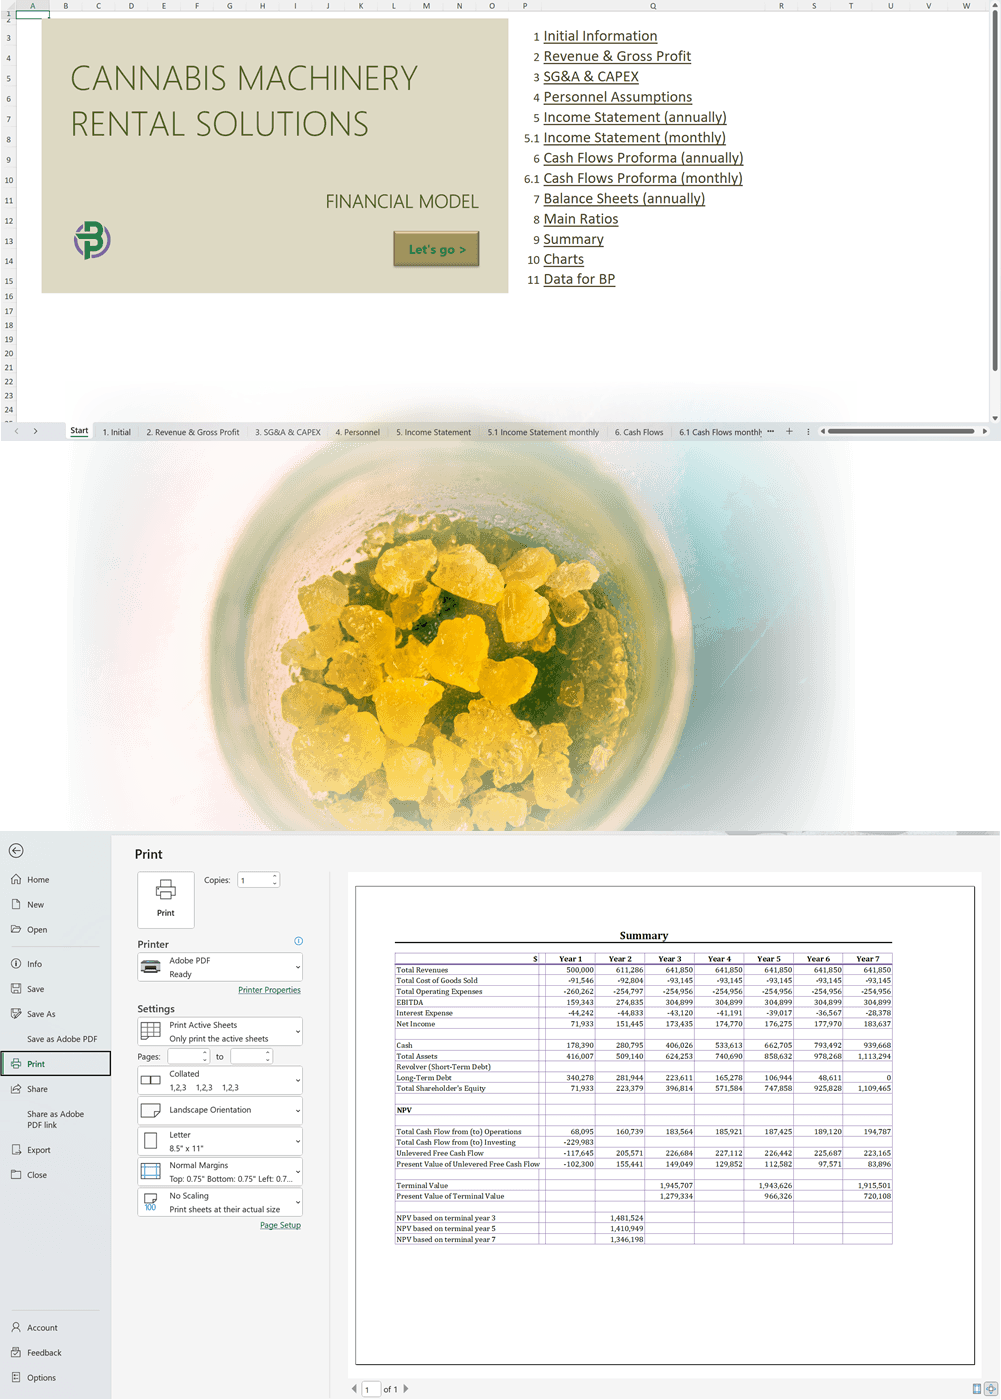Open the Printer Properties link
Image resolution: width=1001 pixels, height=1400 pixels.
click(269, 990)
